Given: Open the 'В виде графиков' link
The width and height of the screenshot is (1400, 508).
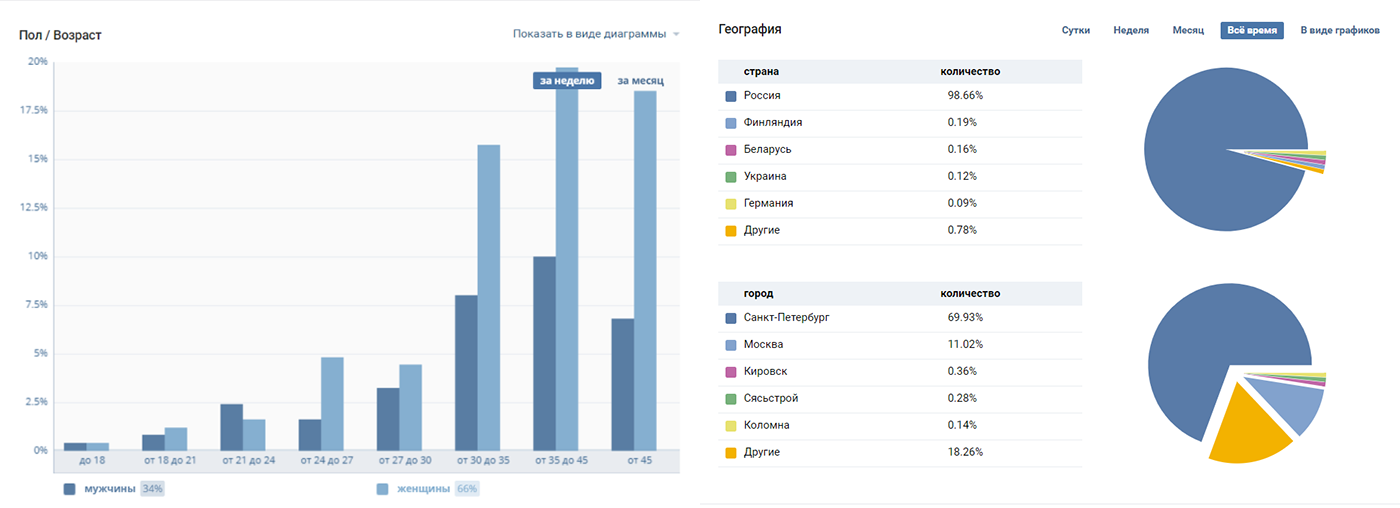Looking at the screenshot, I should point(1340,31).
